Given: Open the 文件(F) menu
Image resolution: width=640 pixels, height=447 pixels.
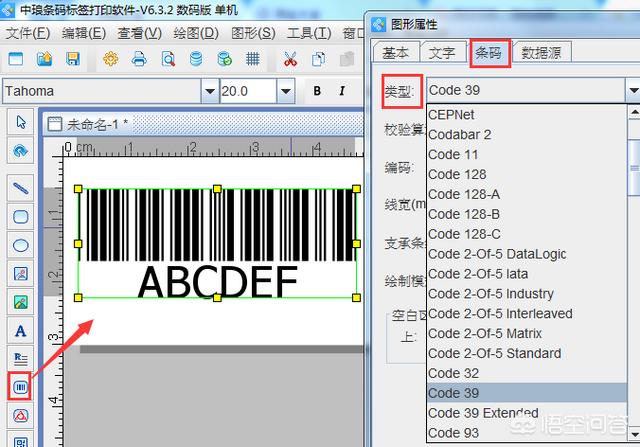Looking at the screenshot, I should tap(28, 33).
